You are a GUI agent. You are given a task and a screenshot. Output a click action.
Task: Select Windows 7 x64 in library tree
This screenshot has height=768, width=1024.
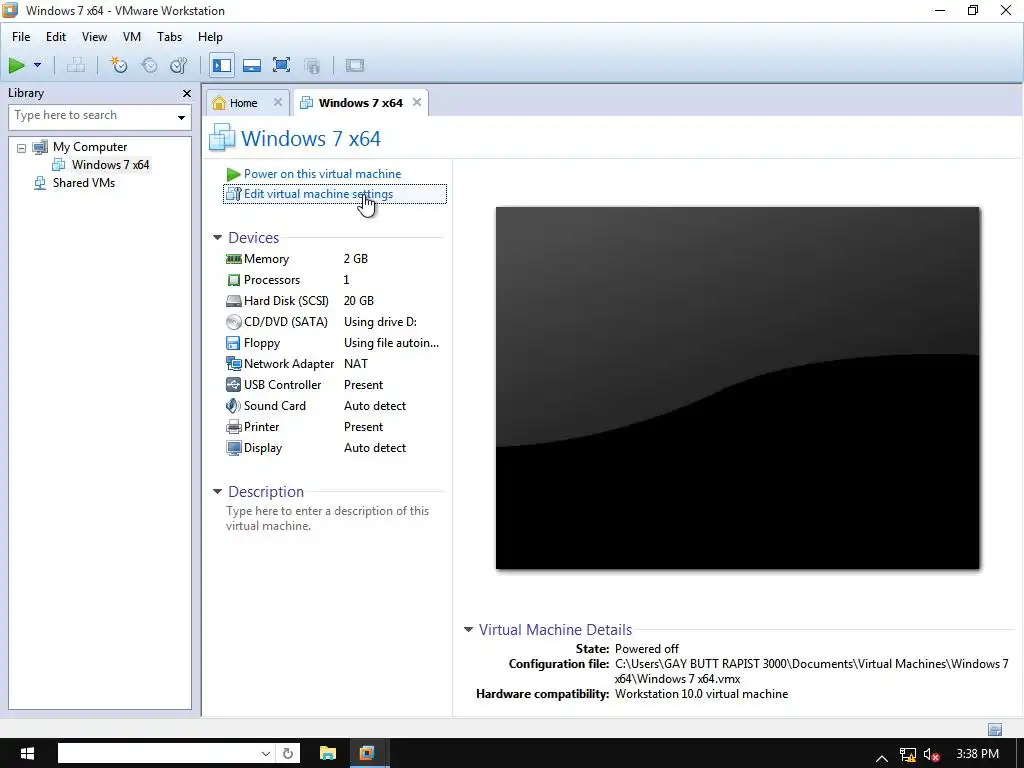[x=110, y=165]
